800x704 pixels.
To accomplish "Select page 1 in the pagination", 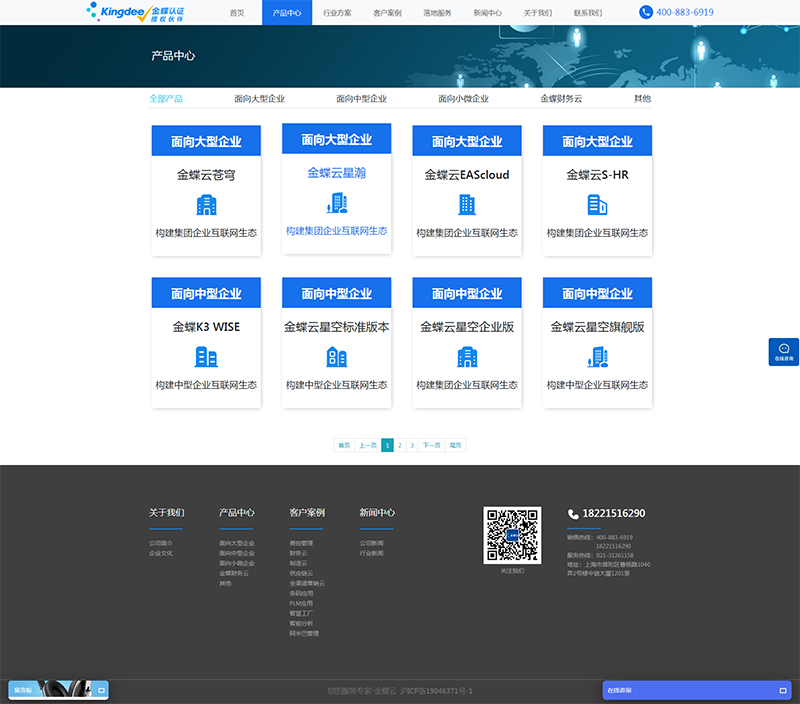I will click(x=387, y=445).
